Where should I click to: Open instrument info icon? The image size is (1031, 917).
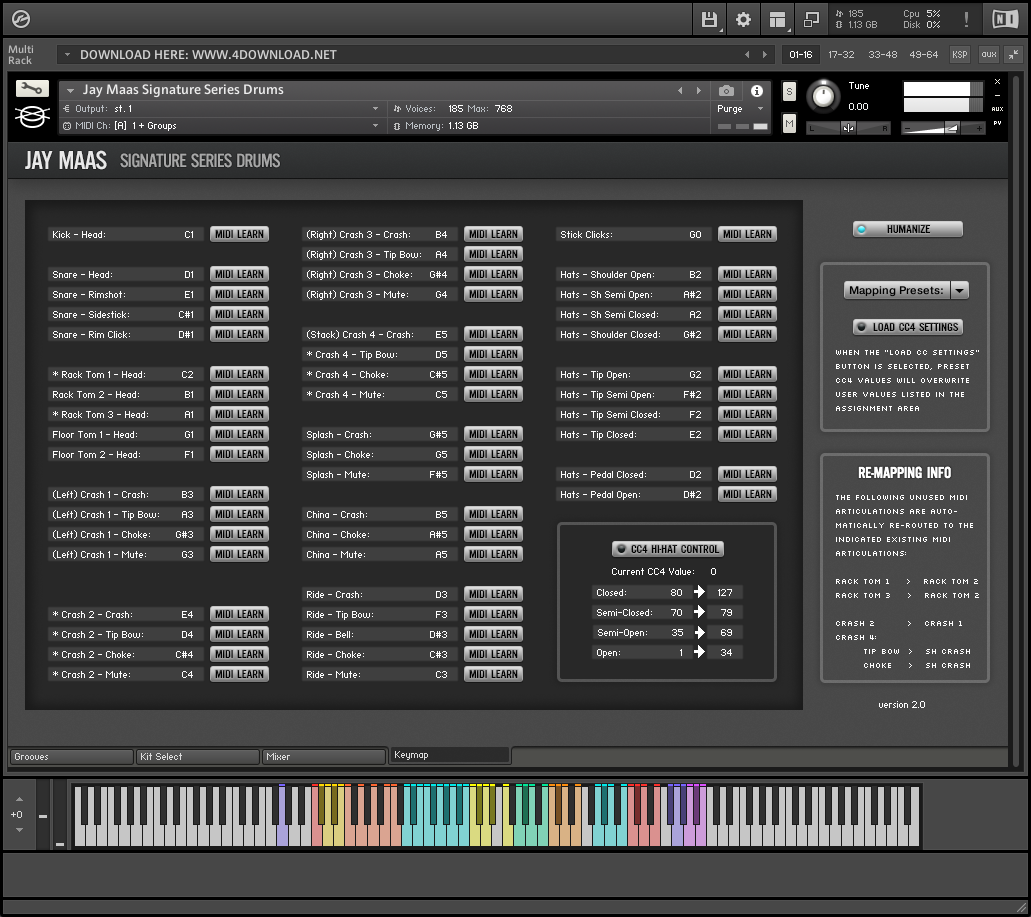[757, 91]
